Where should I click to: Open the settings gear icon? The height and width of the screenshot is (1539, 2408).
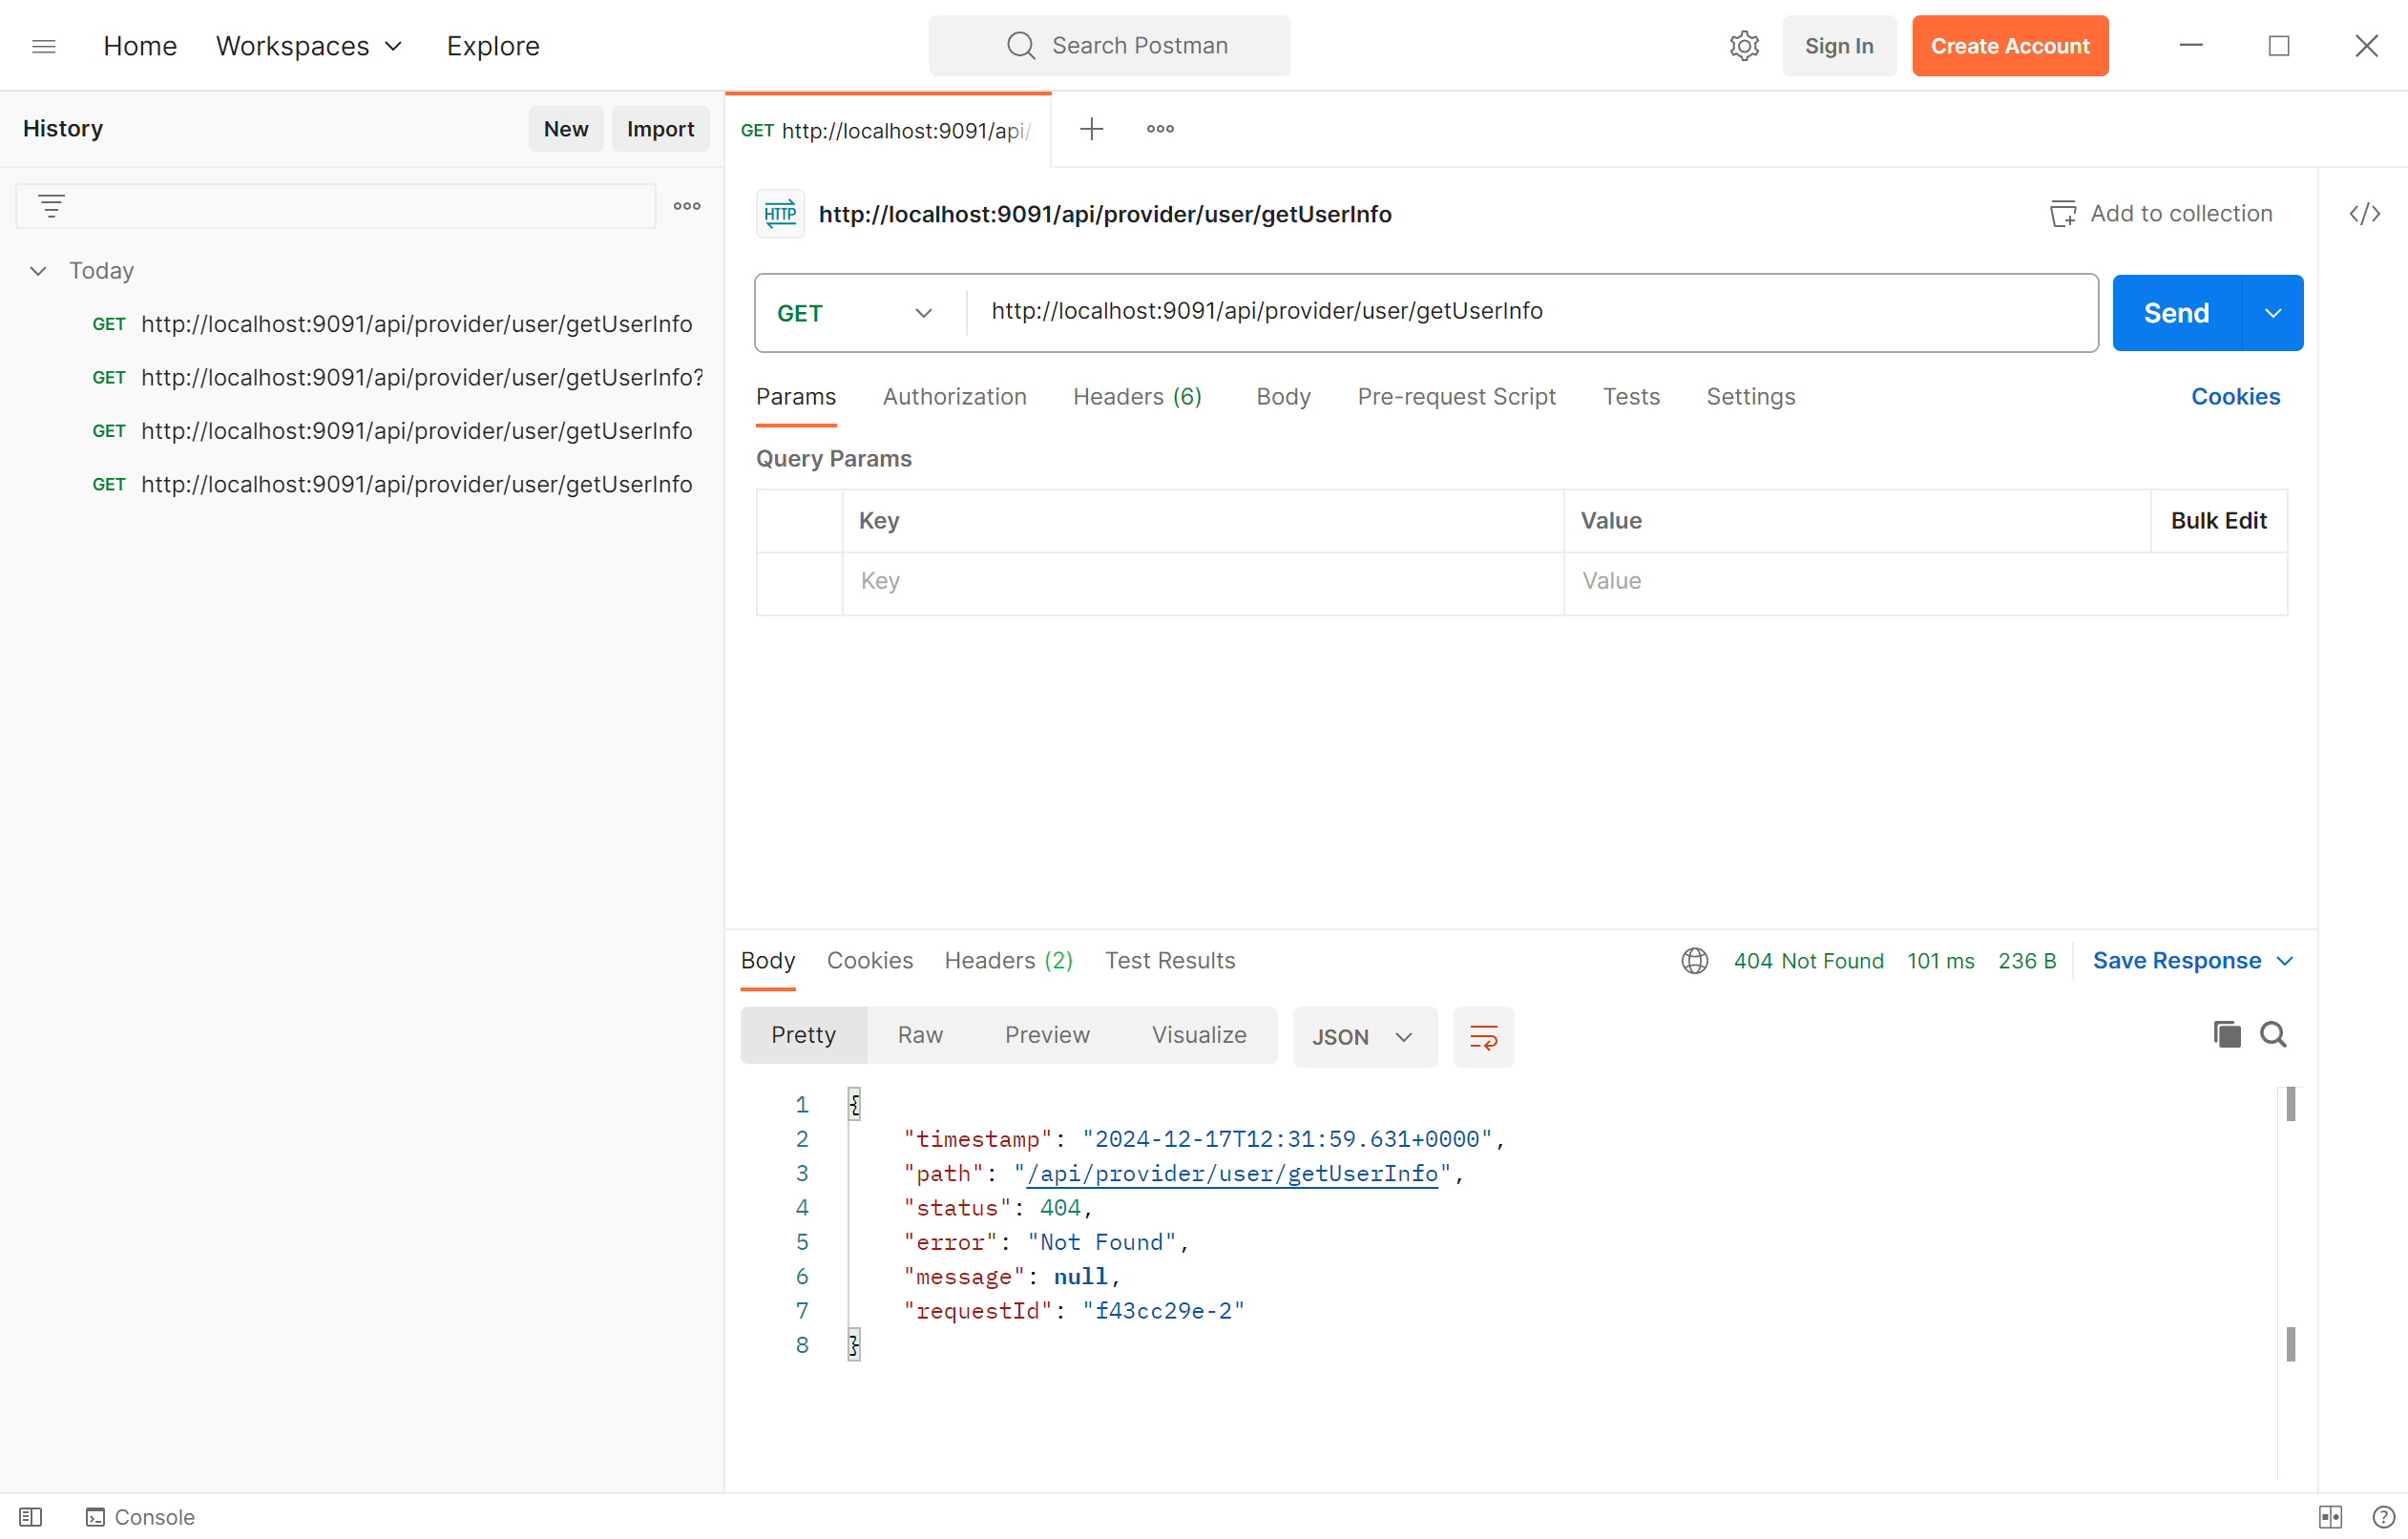coord(1743,46)
